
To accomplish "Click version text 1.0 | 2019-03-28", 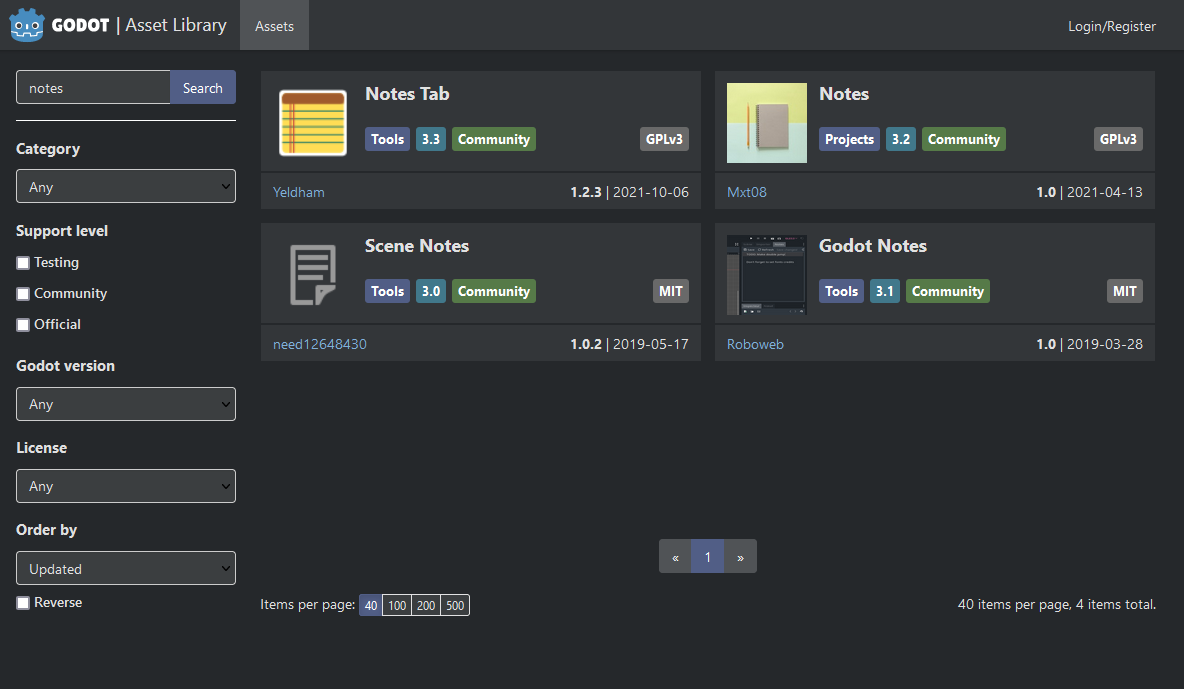I will tap(1089, 344).
